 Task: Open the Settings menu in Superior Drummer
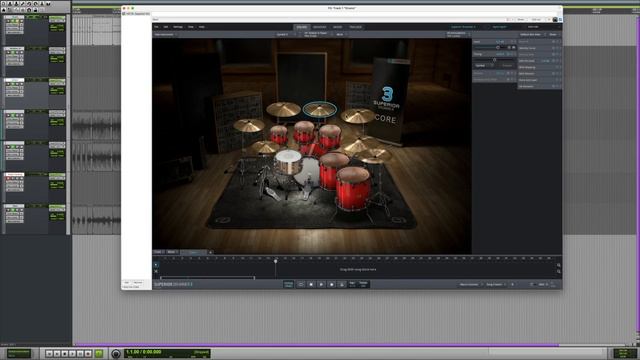pyautogui.click(x=178, y=27)
